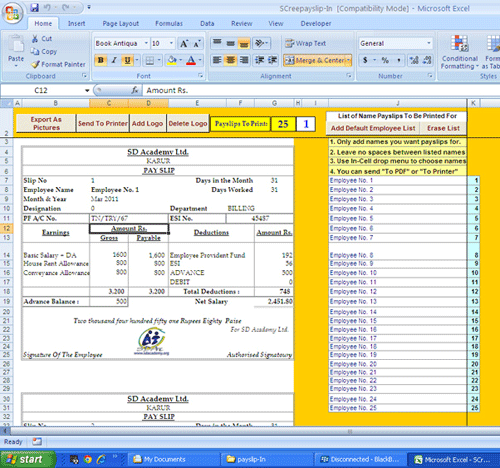Center text horizontally in cell
Image resolution: width=500 pixels, height=468 pixels.
[231, 60]
